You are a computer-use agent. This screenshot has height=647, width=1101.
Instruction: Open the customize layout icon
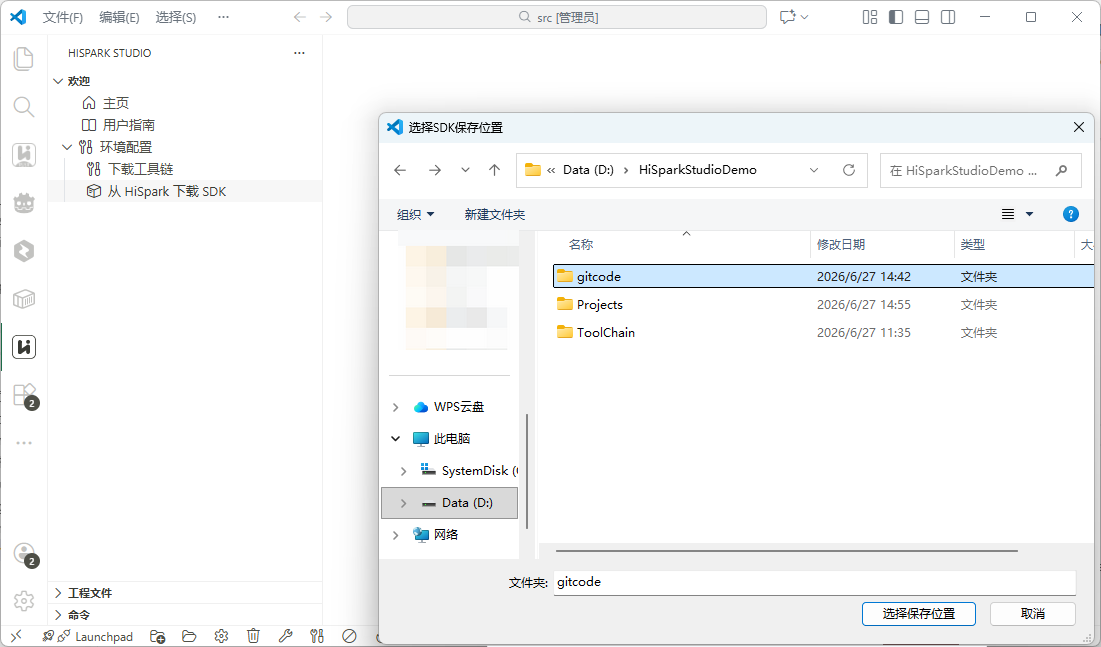tap(870, 17)
